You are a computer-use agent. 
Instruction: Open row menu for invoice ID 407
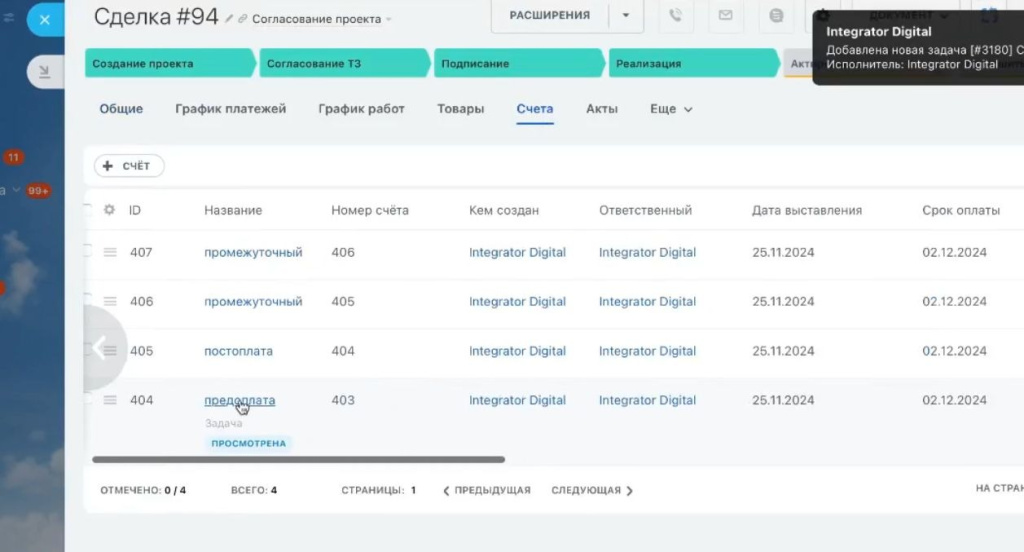pos(110,252)
